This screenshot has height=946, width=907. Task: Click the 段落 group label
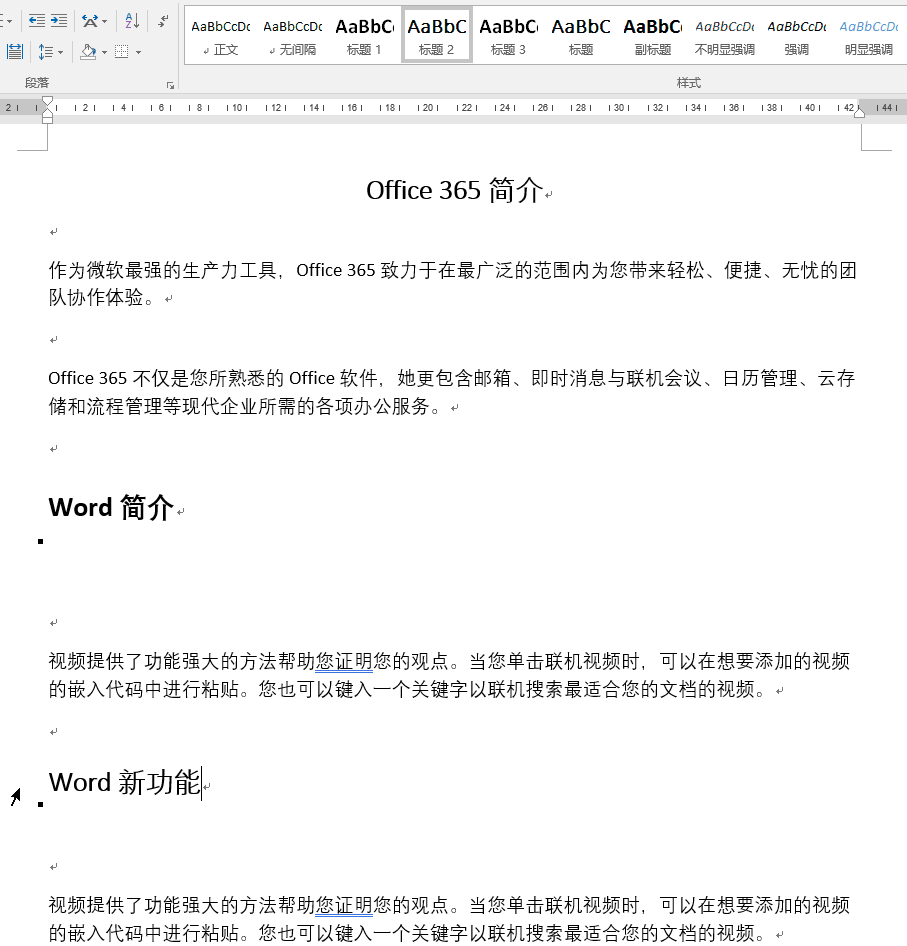click(x=37, y=83)
